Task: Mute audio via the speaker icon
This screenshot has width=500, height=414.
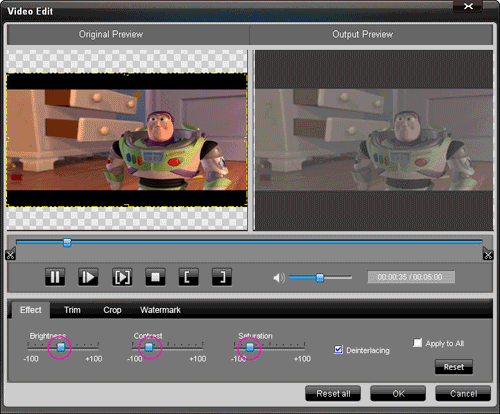Action: (x=279, y=277)
